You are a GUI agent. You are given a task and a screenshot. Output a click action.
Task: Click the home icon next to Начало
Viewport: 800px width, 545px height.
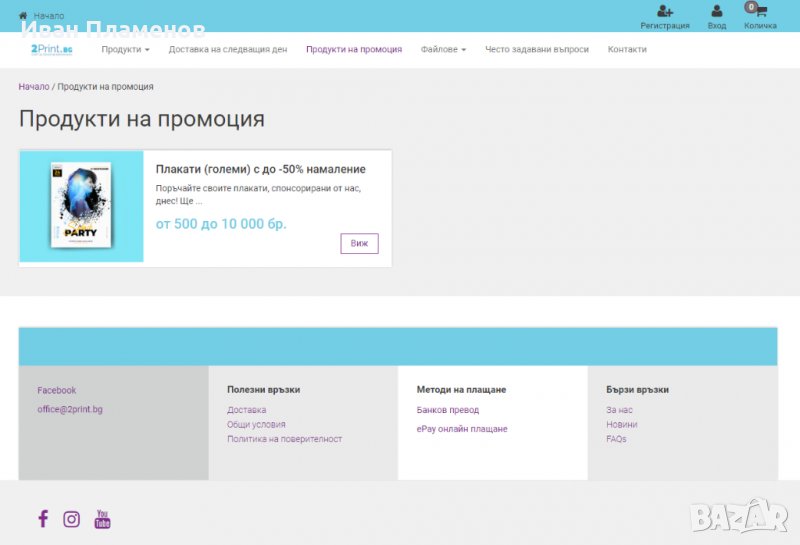pyautogui.click(x=23, y=16)
